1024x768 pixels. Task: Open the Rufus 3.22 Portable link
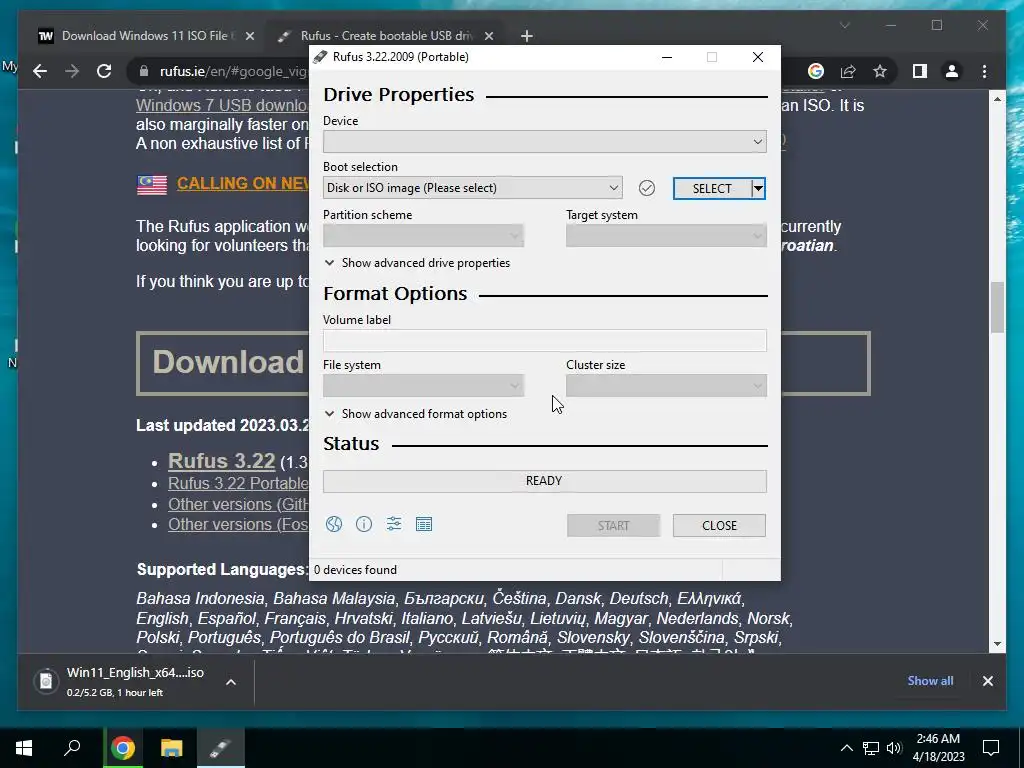point(238,483)
